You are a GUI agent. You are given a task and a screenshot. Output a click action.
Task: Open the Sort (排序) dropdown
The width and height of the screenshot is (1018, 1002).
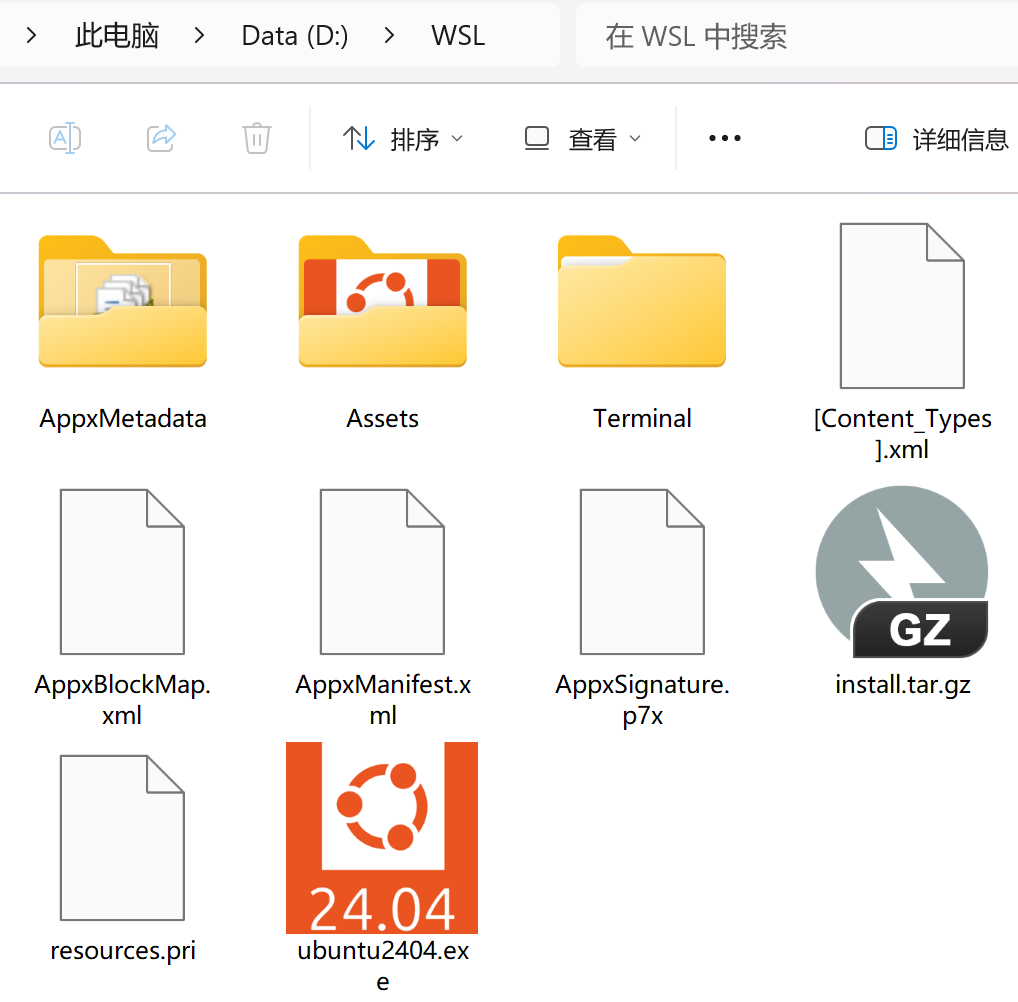tap(403, 139)
